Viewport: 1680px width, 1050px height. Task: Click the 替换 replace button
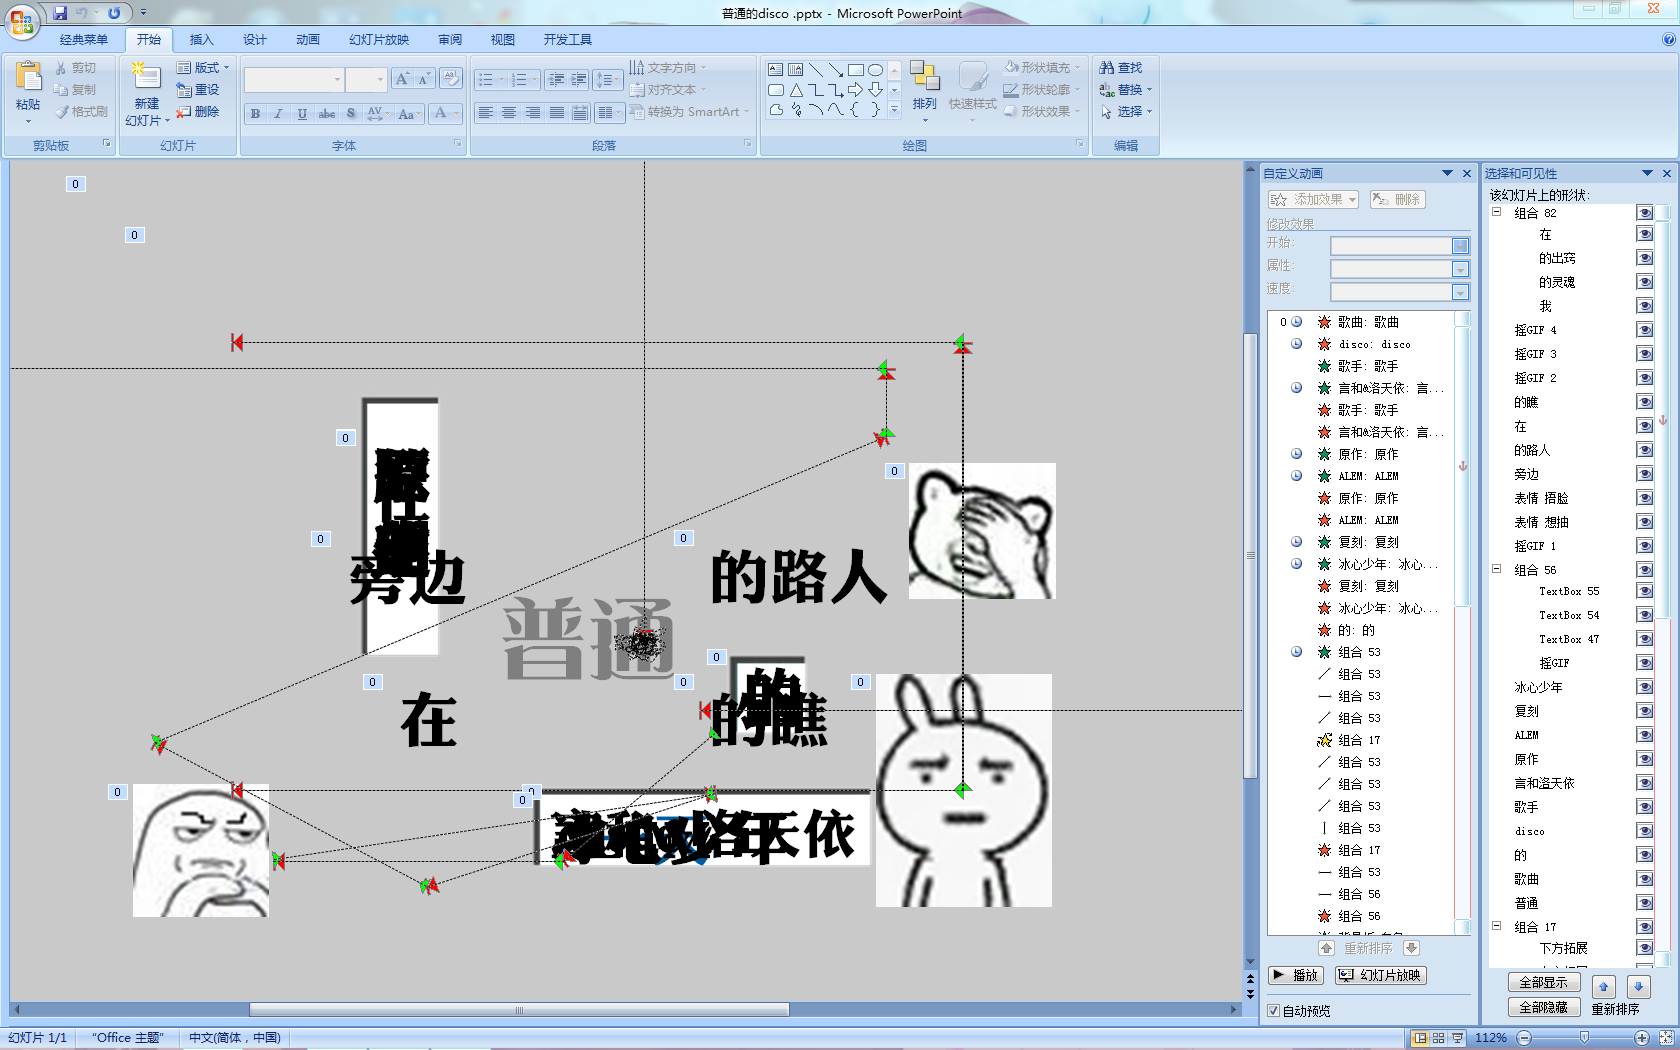point(1126,90)
